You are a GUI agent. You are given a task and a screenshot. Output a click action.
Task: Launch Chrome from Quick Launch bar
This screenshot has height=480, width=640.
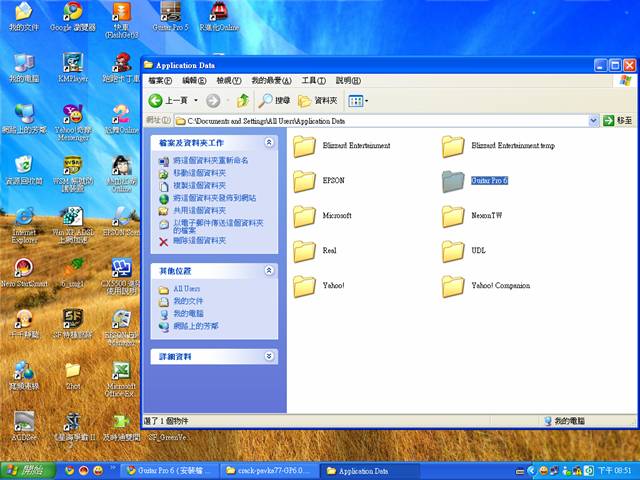(70, 471)
